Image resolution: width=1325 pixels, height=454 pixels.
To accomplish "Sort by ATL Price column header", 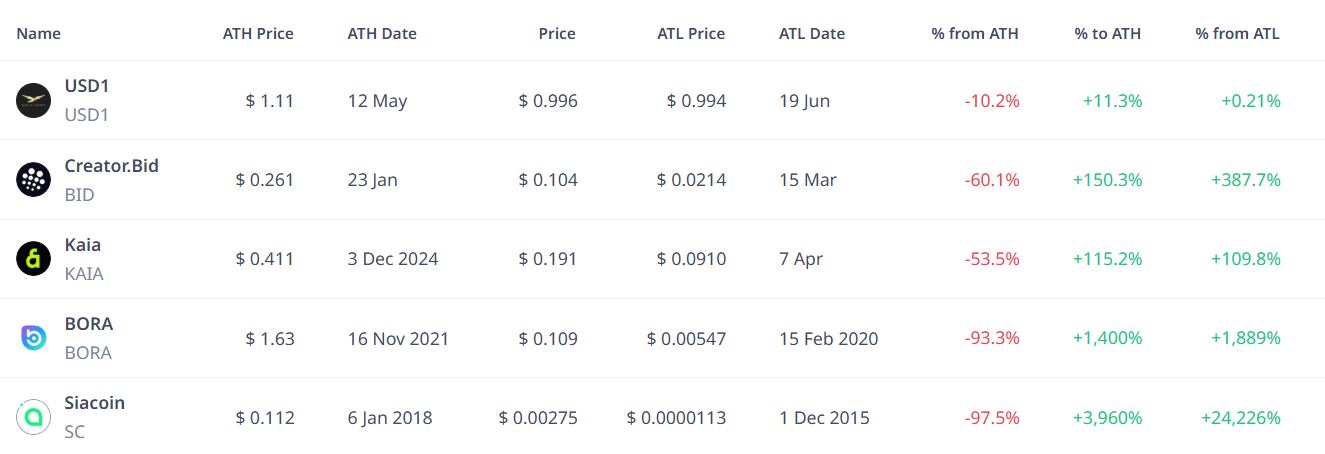I will pyautogui.click(x=691, y=33).
